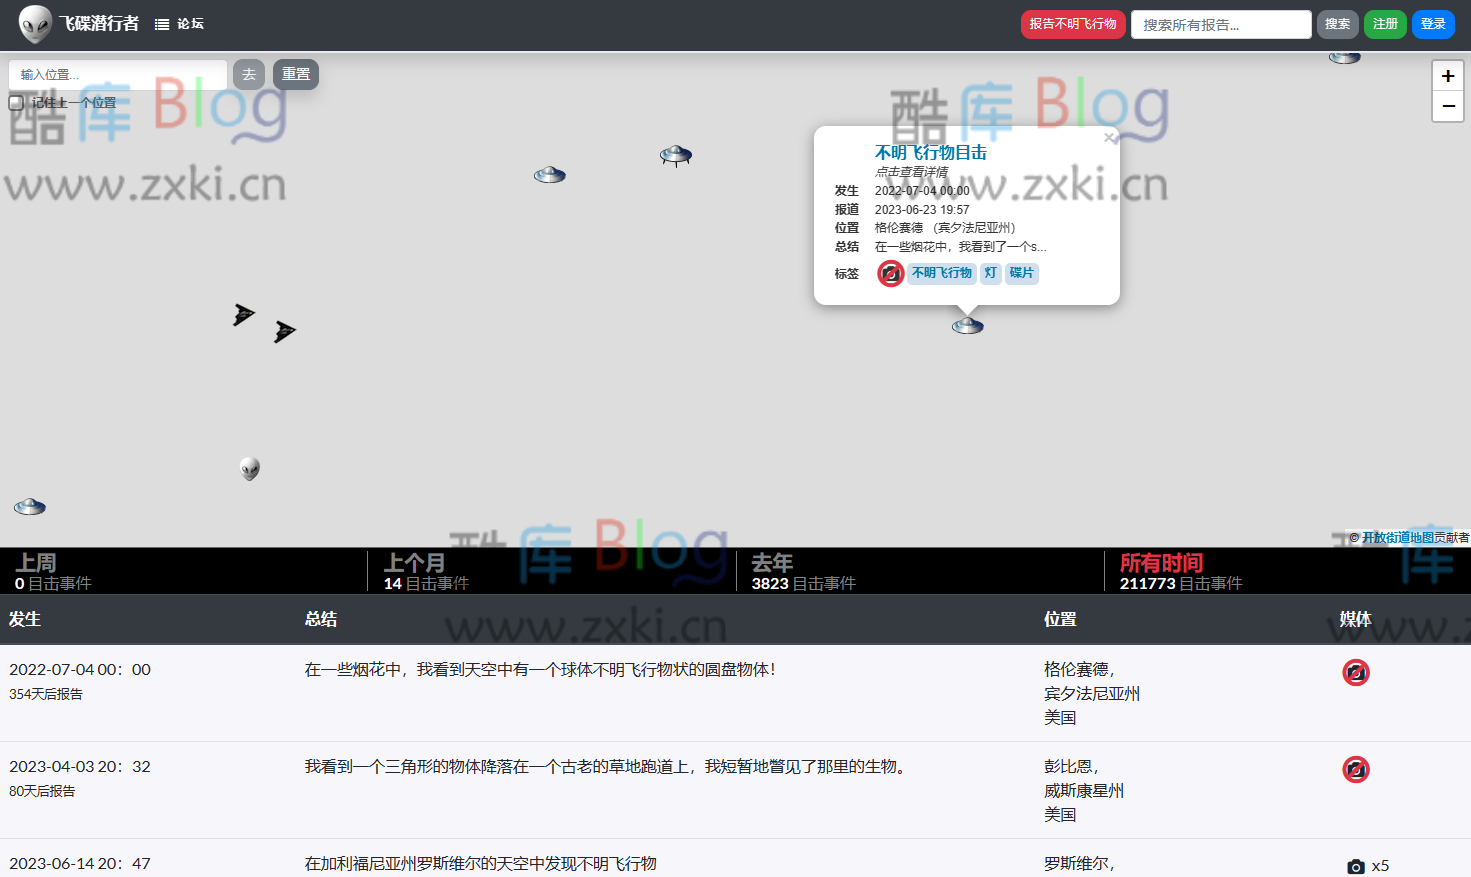1471x877 pixels.
Task: Click the map zoom-in plus control
Action: pyautogui.click(x=1447, y=75)
